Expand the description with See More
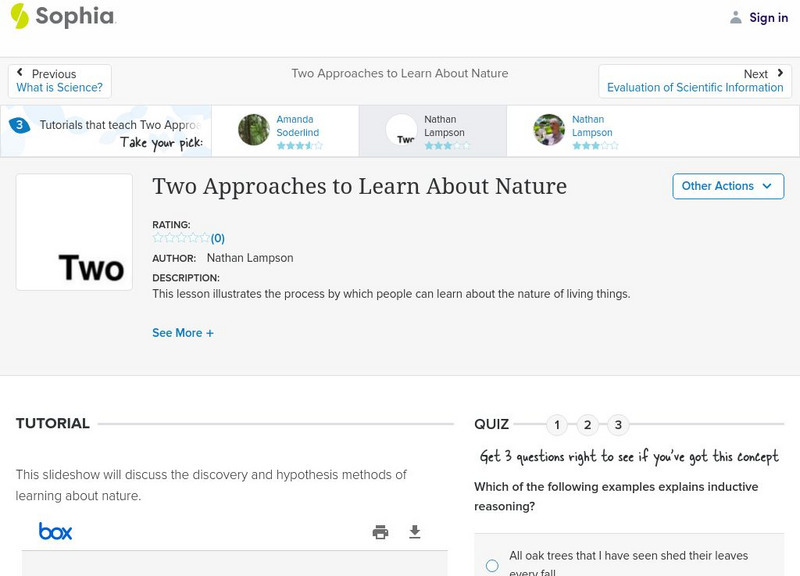The height and width of the screenshot is (576, 800). [183, 332]
